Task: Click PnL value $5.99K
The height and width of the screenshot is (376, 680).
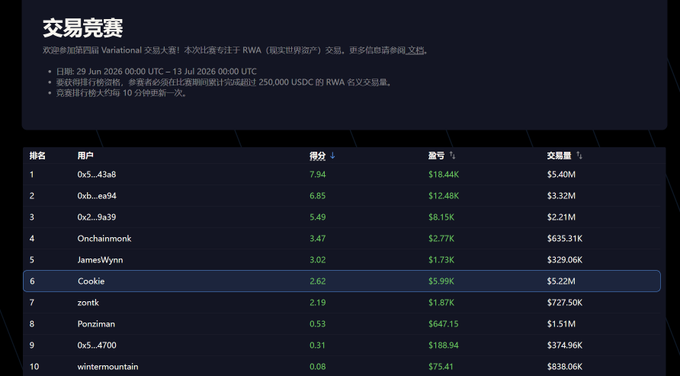Action: click(x=441, y=281)
